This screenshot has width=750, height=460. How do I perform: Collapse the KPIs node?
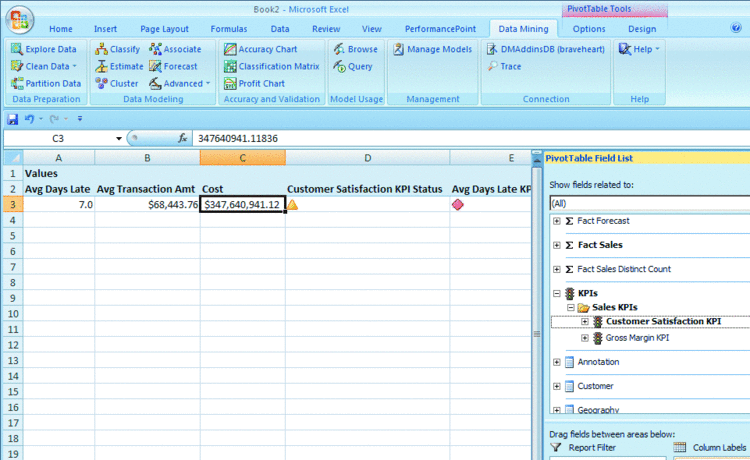click(x=557, y=293)
